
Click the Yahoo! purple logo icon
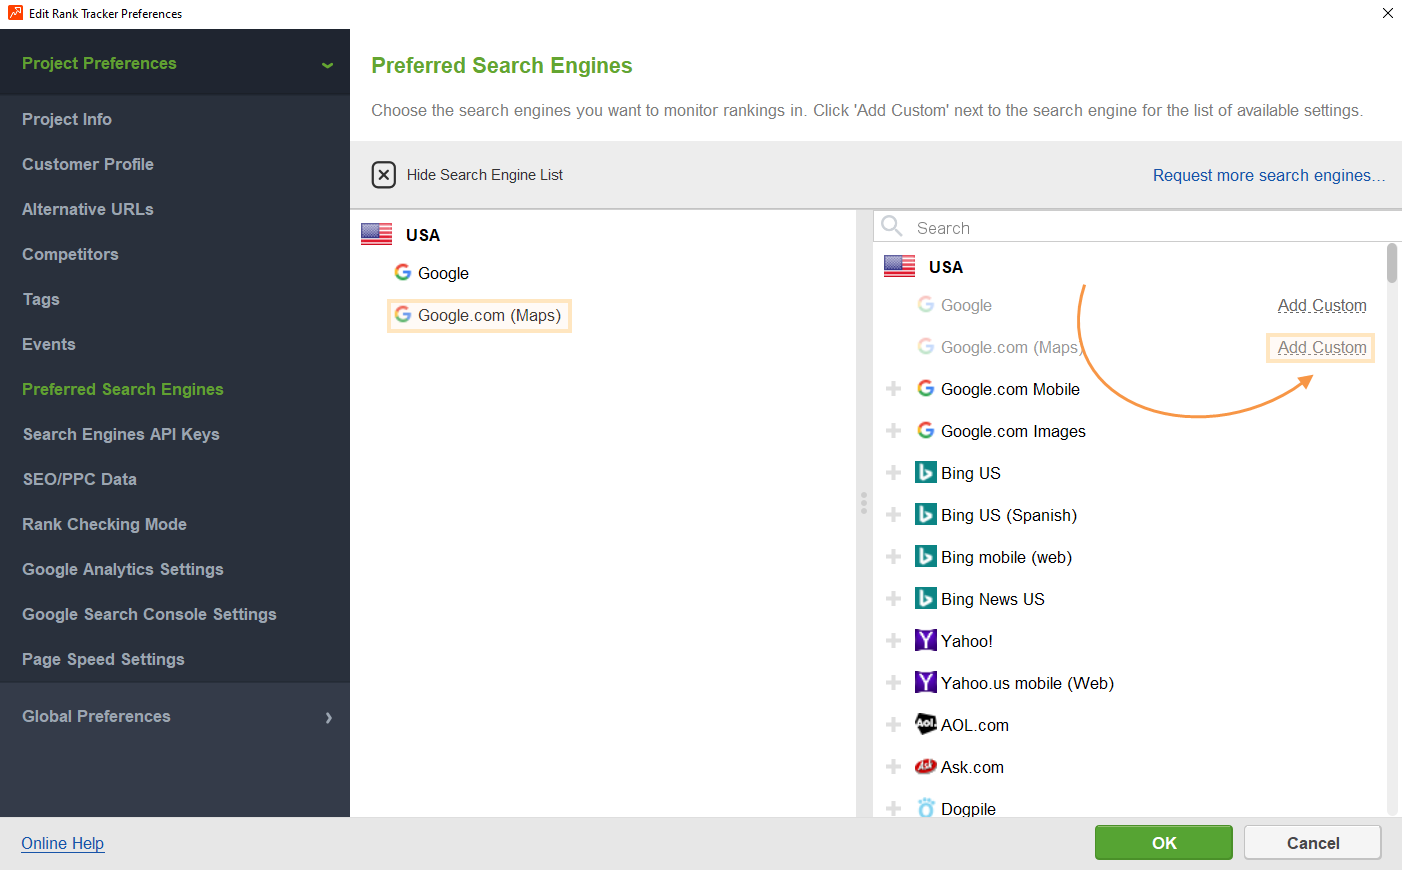[x=926, y=640]
